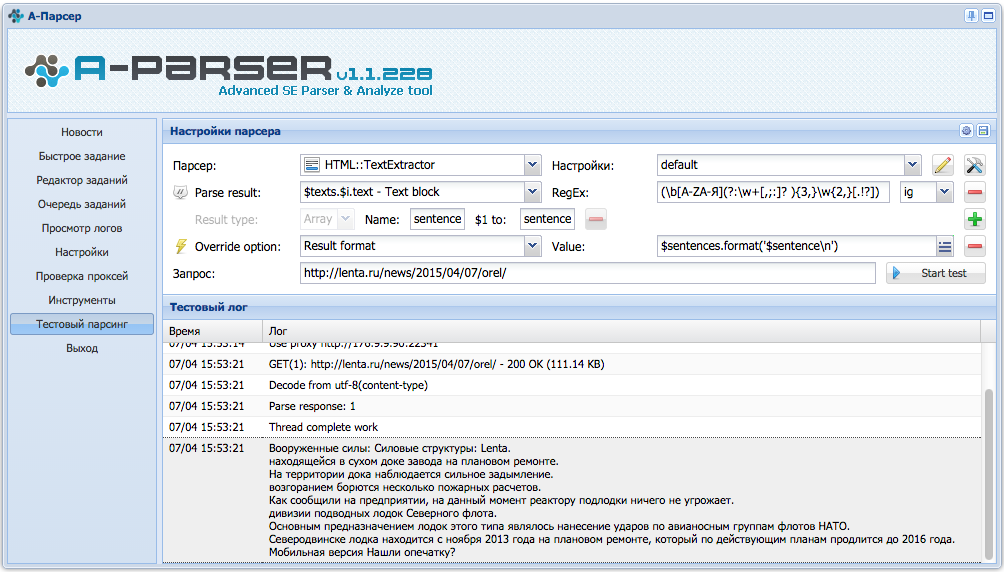The width and height of the screenshot is (1004, 572).
Task: Click the lightning Override option icon
Action: (181, 246)
